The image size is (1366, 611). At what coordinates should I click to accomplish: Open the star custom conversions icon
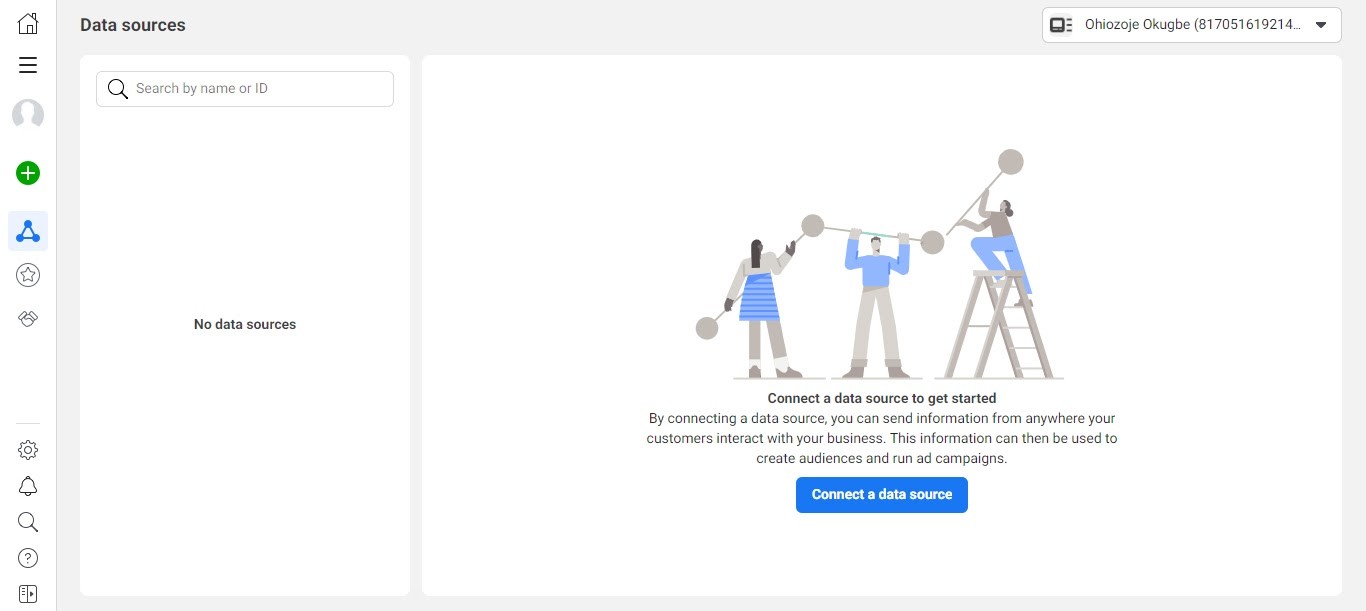point(28,274)
